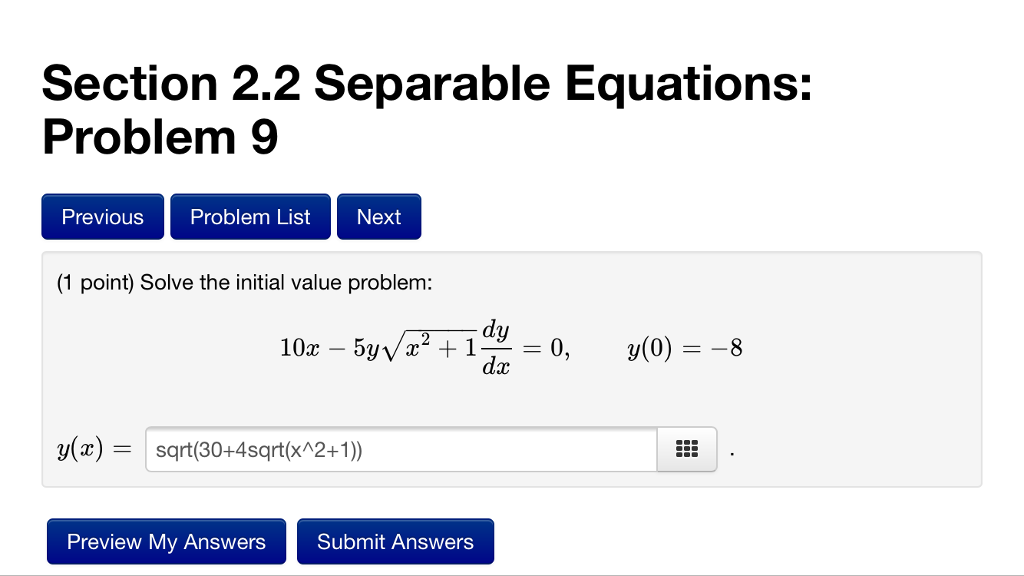Return to the previous problem
The height and width of the screenshot is (576, 1024).
coord(102,216)
